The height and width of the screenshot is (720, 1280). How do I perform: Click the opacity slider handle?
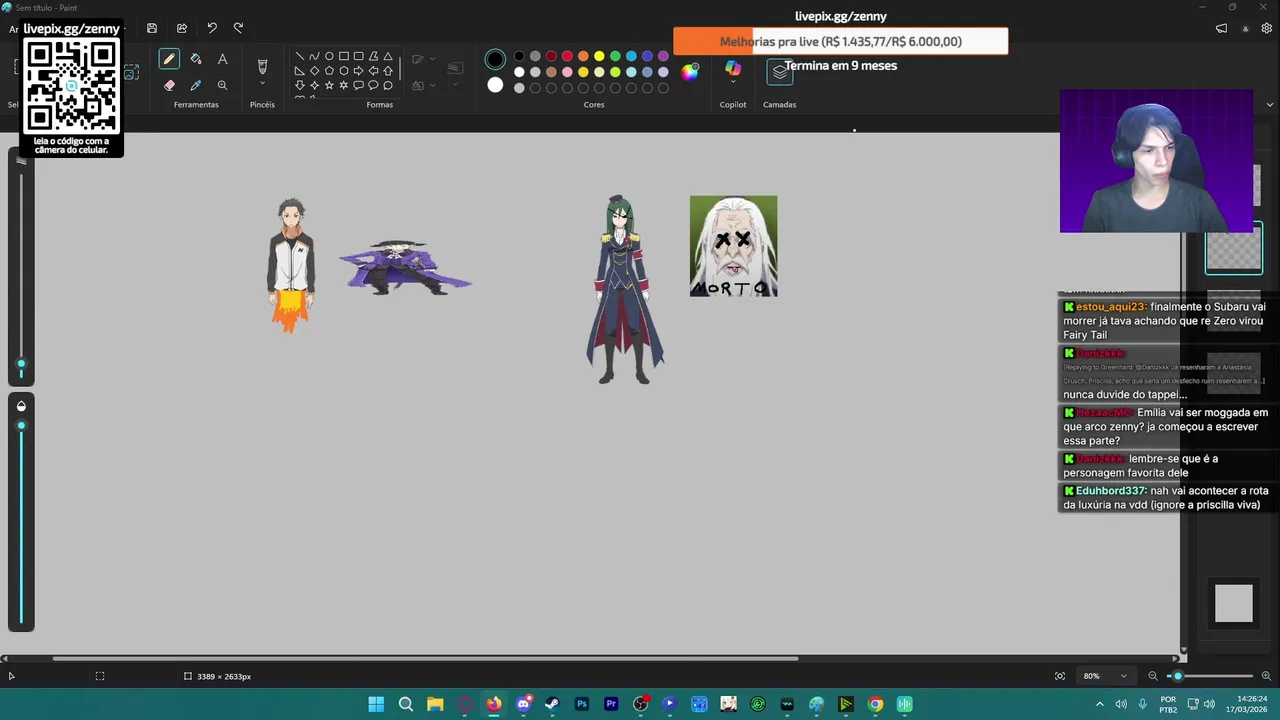tap(21, 426)
